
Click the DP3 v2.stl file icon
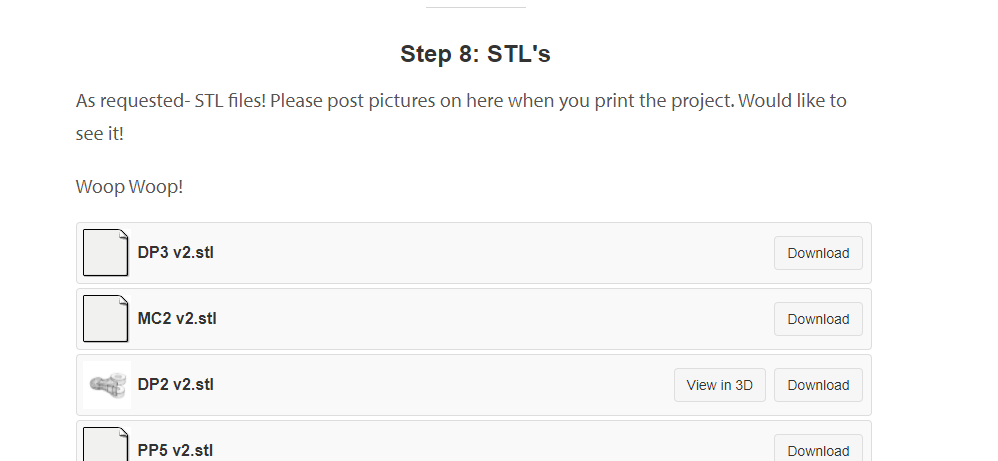tap(105, 253)
